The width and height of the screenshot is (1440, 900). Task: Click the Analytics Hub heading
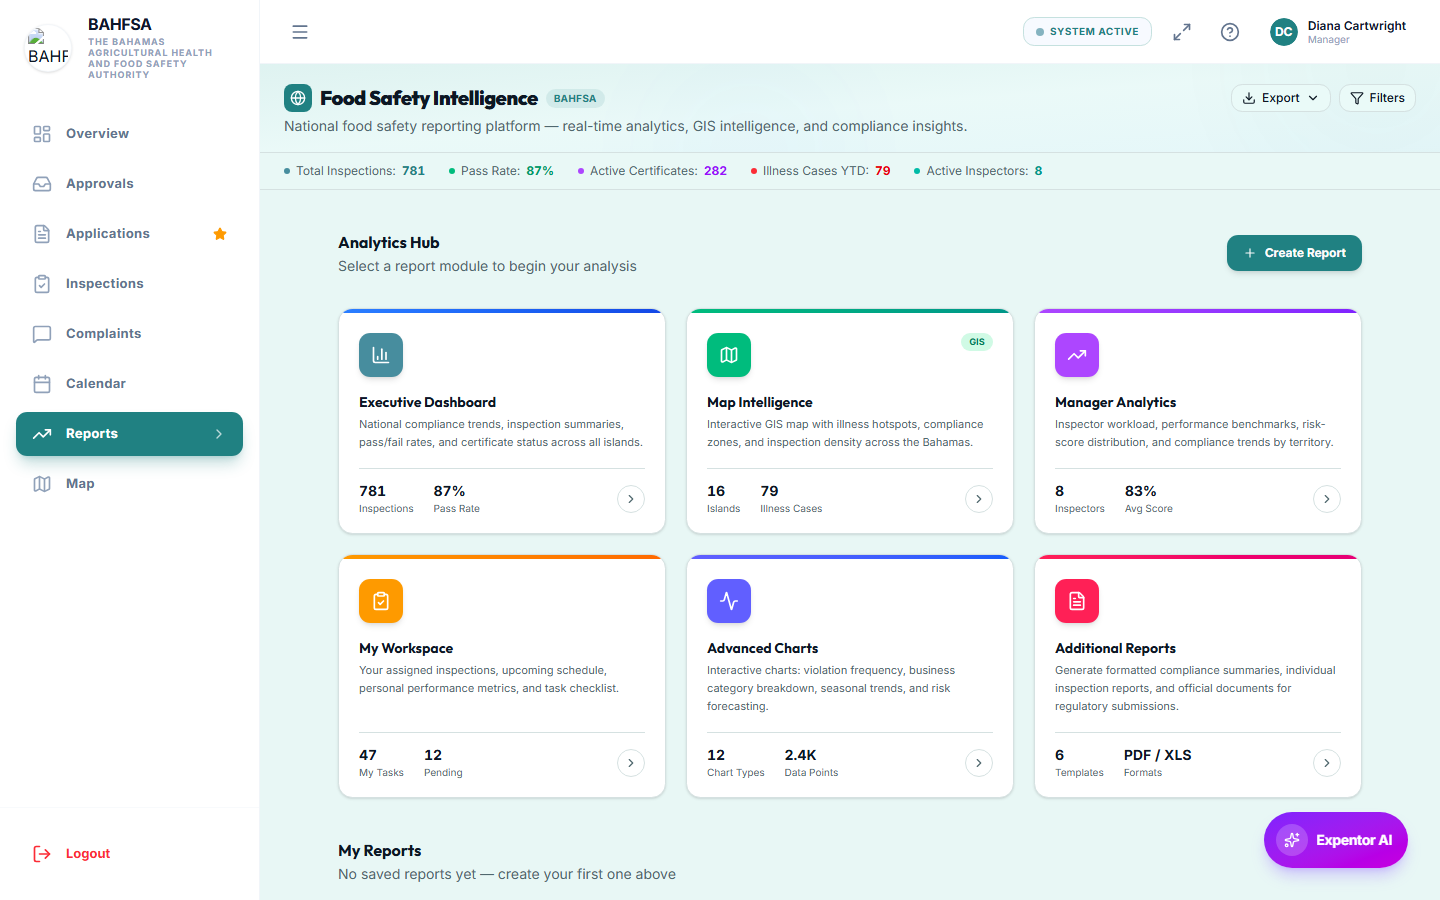click(388, 243)
